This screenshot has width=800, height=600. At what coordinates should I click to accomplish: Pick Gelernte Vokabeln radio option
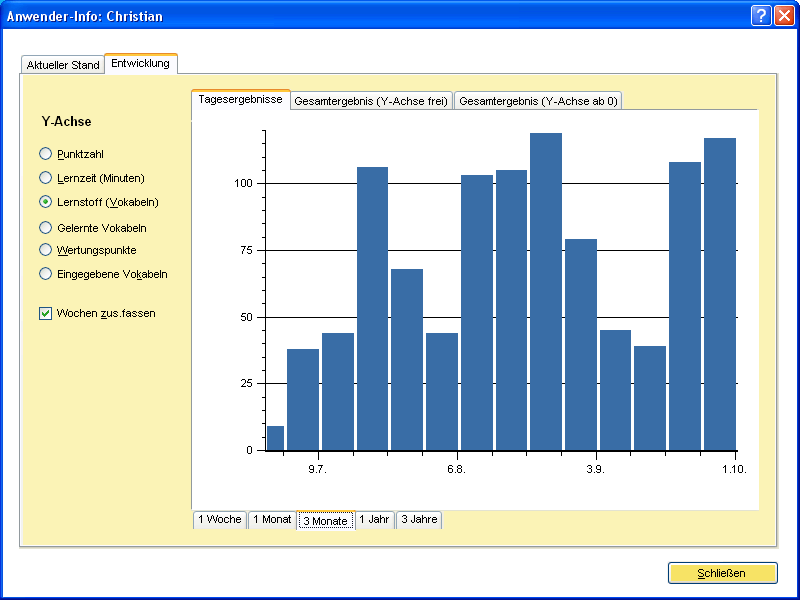[x=45, y=228]
